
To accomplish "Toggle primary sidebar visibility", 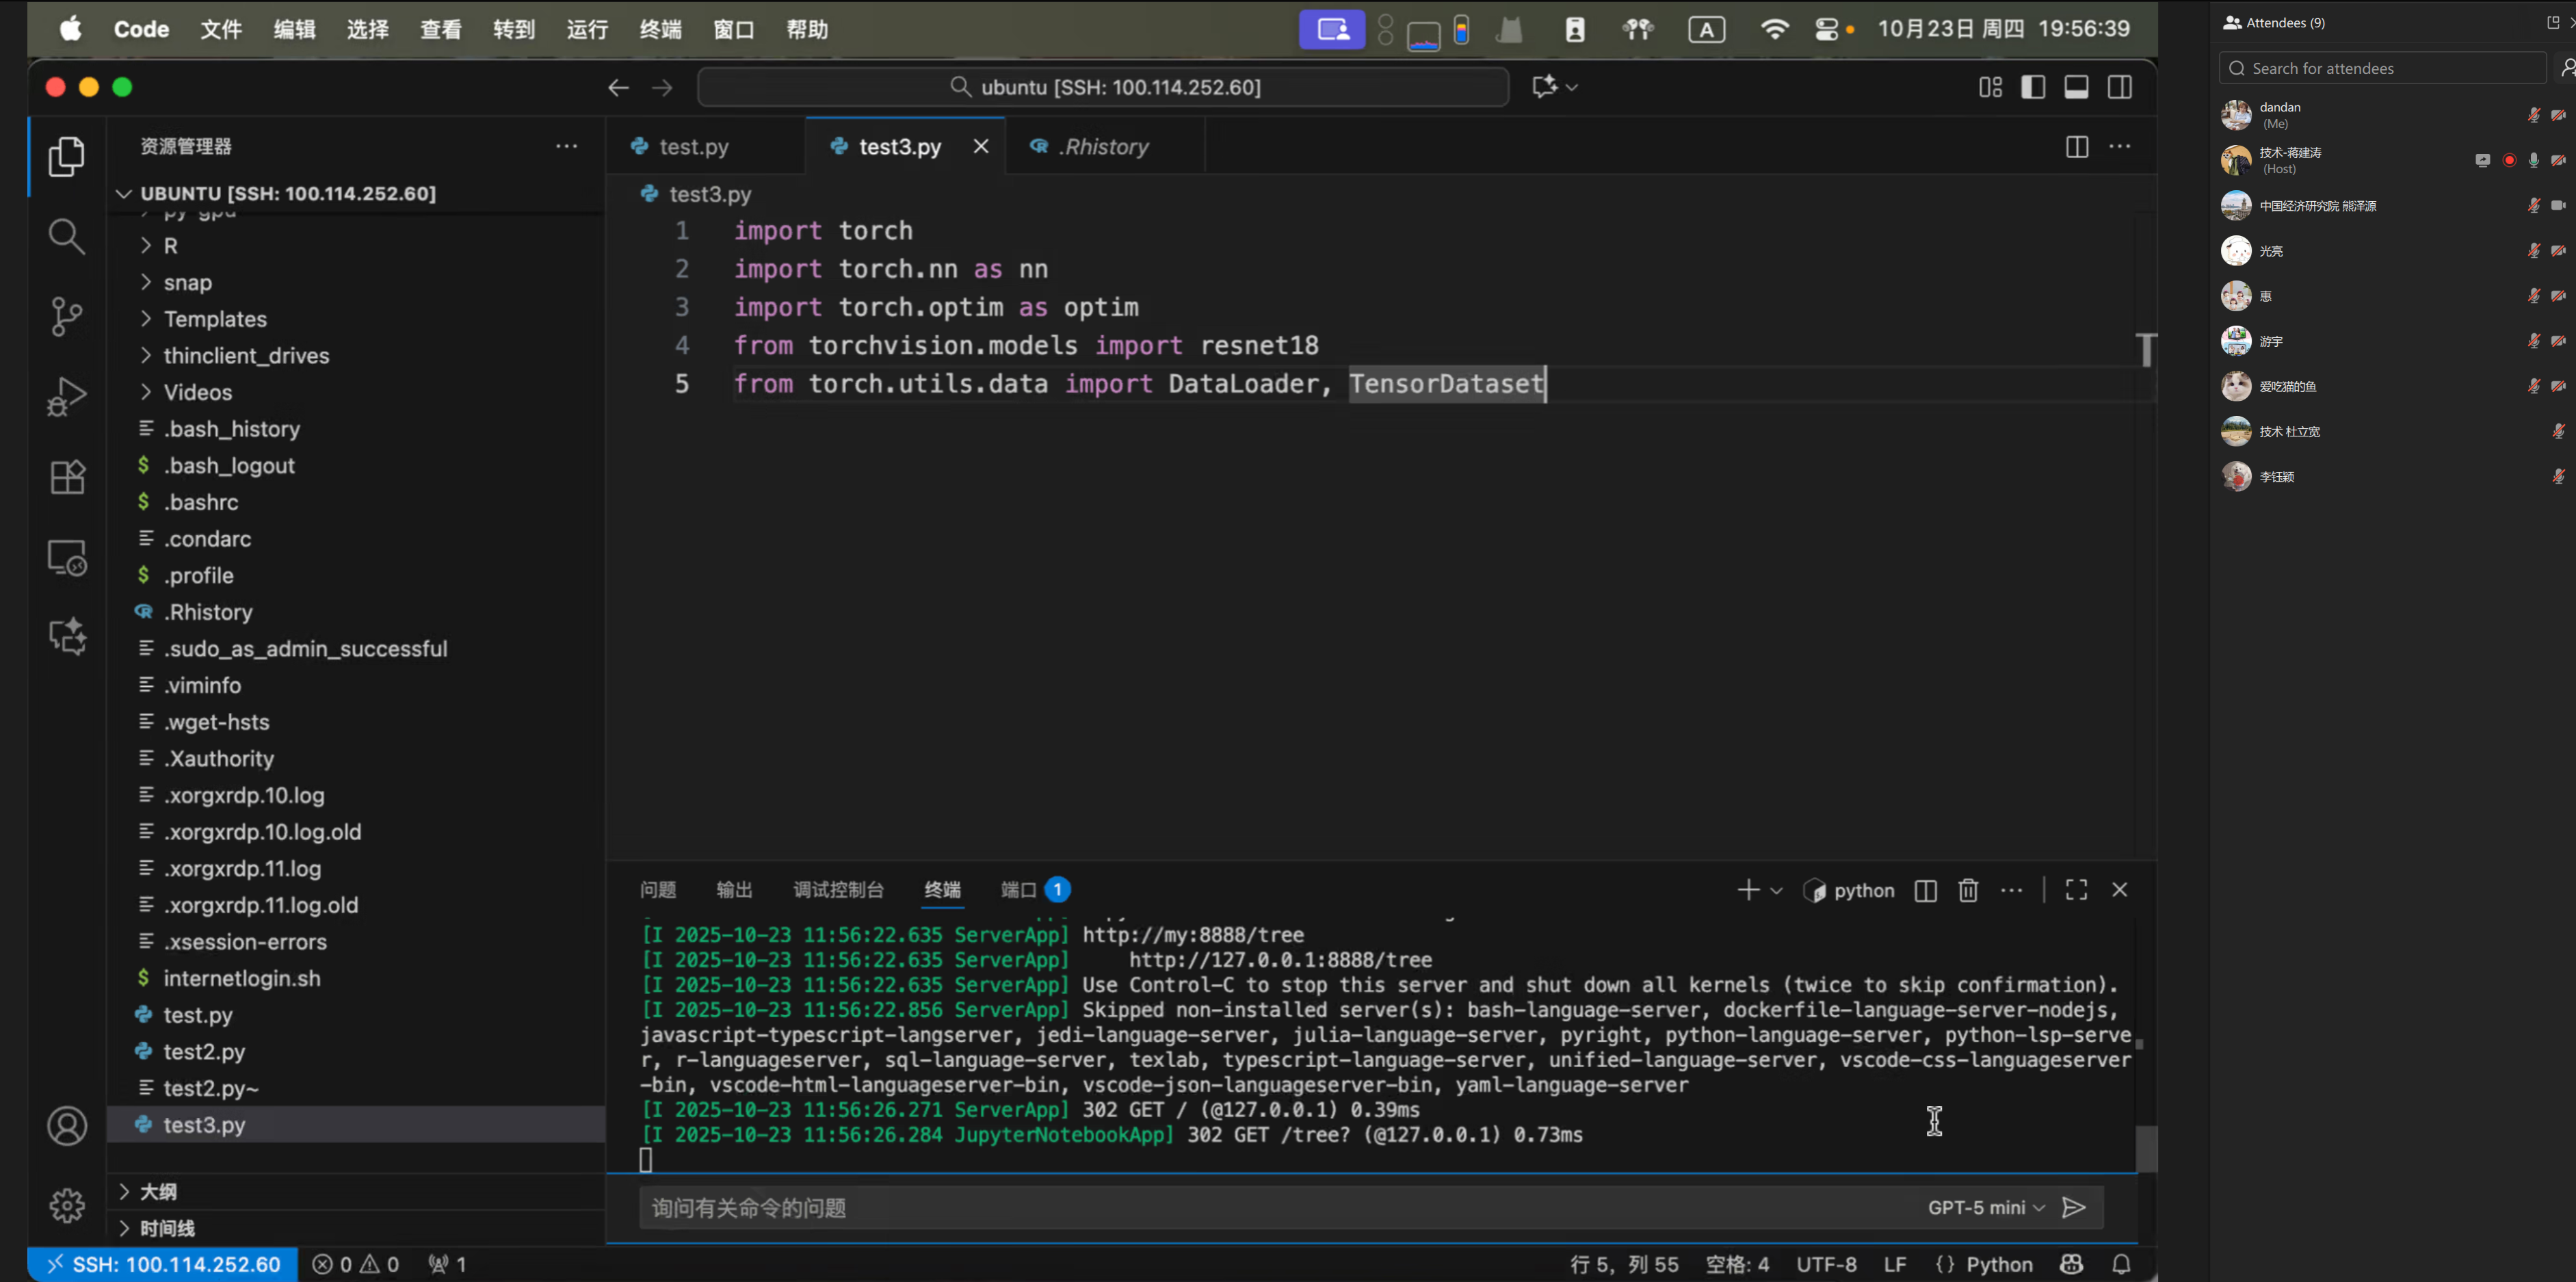I will (2032, 87).
